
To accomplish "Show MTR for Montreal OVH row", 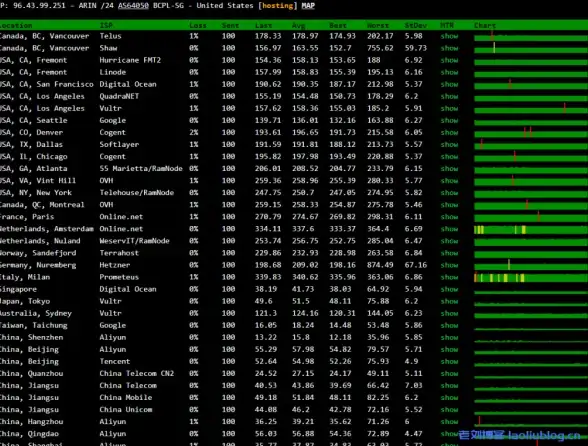I will point(449,204).
